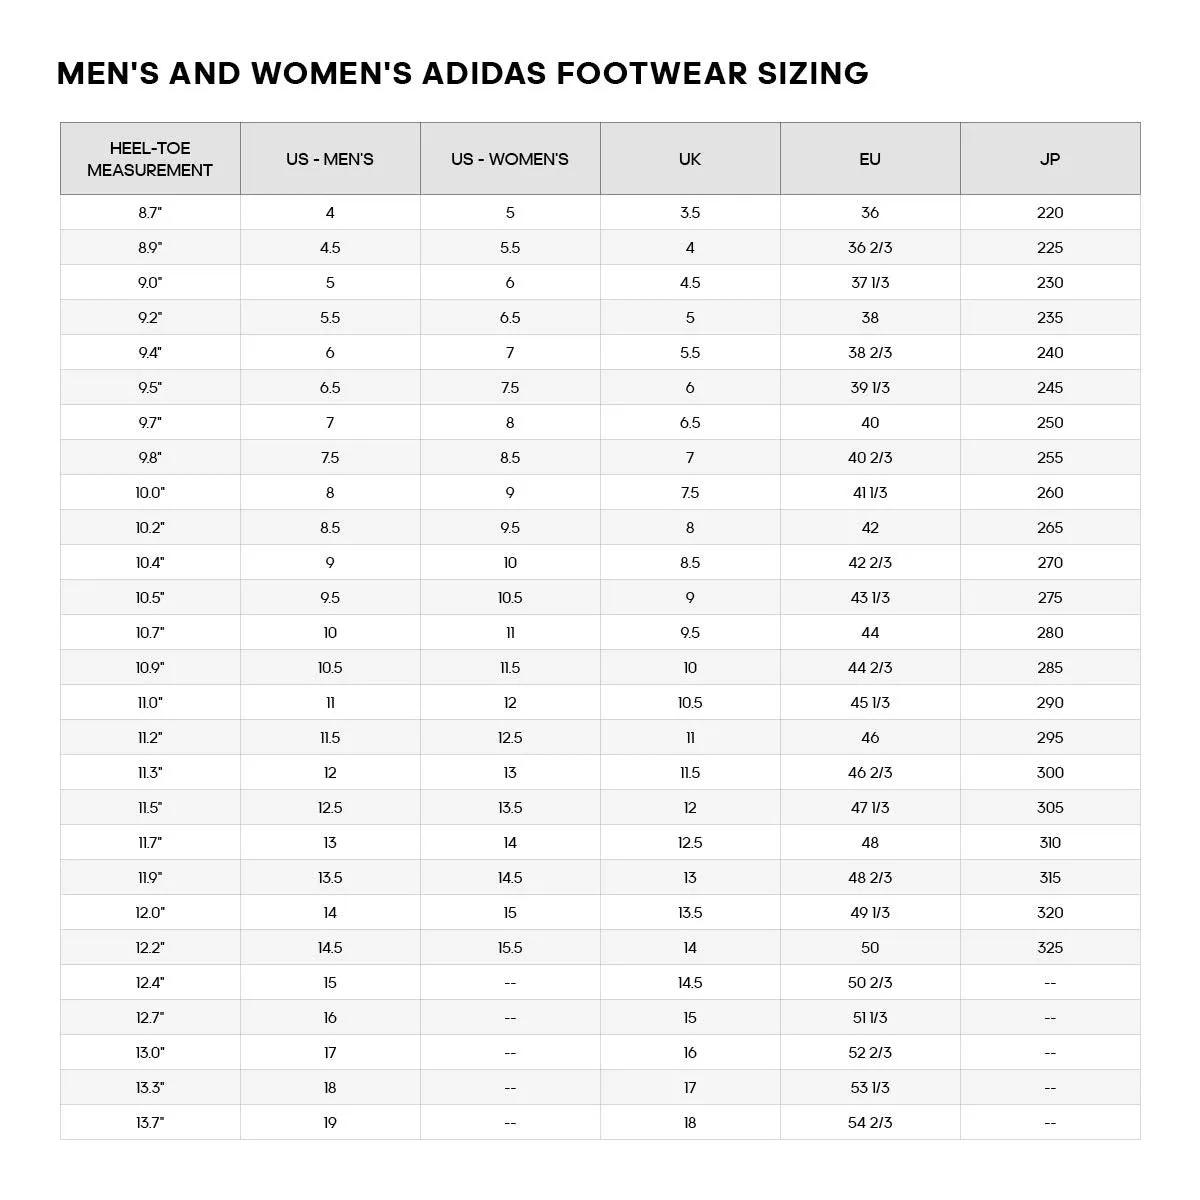Click the chart title heading

[x=462, y=73]
